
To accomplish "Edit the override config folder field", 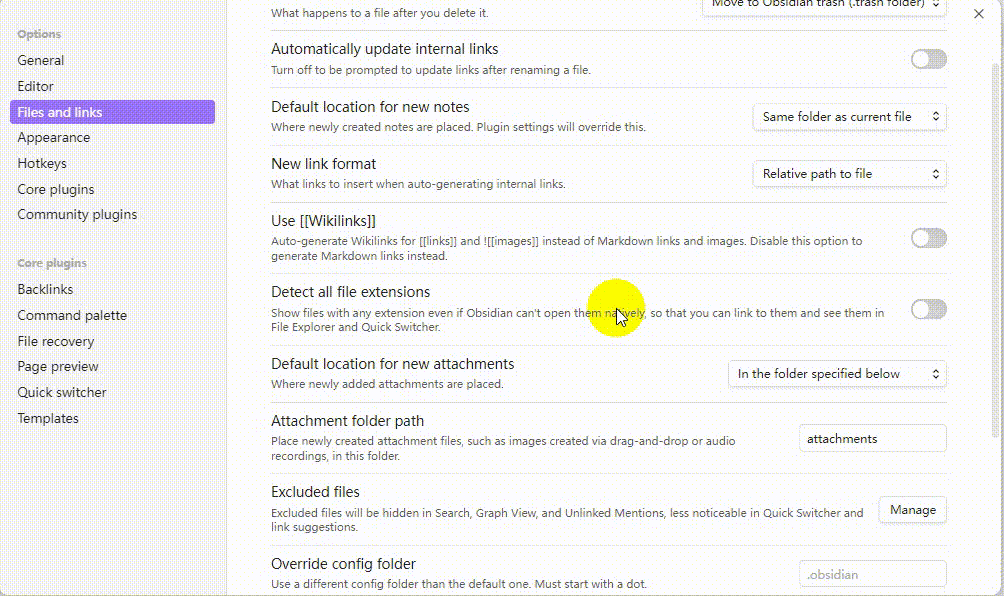I will (871, 573).
